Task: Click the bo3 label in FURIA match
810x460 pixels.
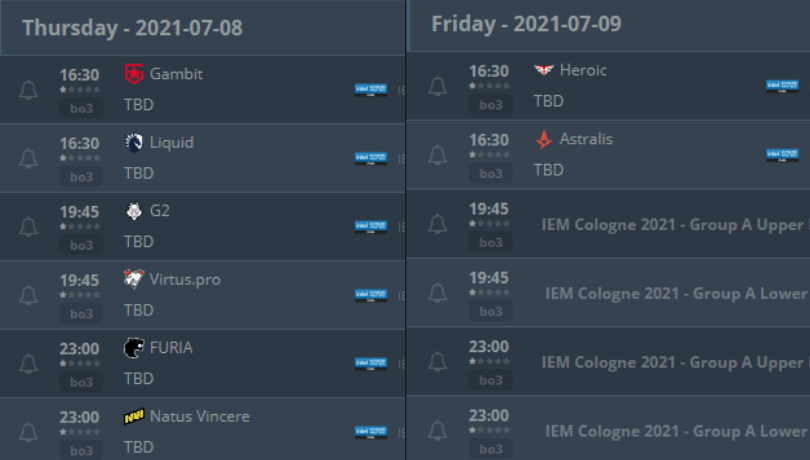Action: pyautogui.click(x=82, y=382)
